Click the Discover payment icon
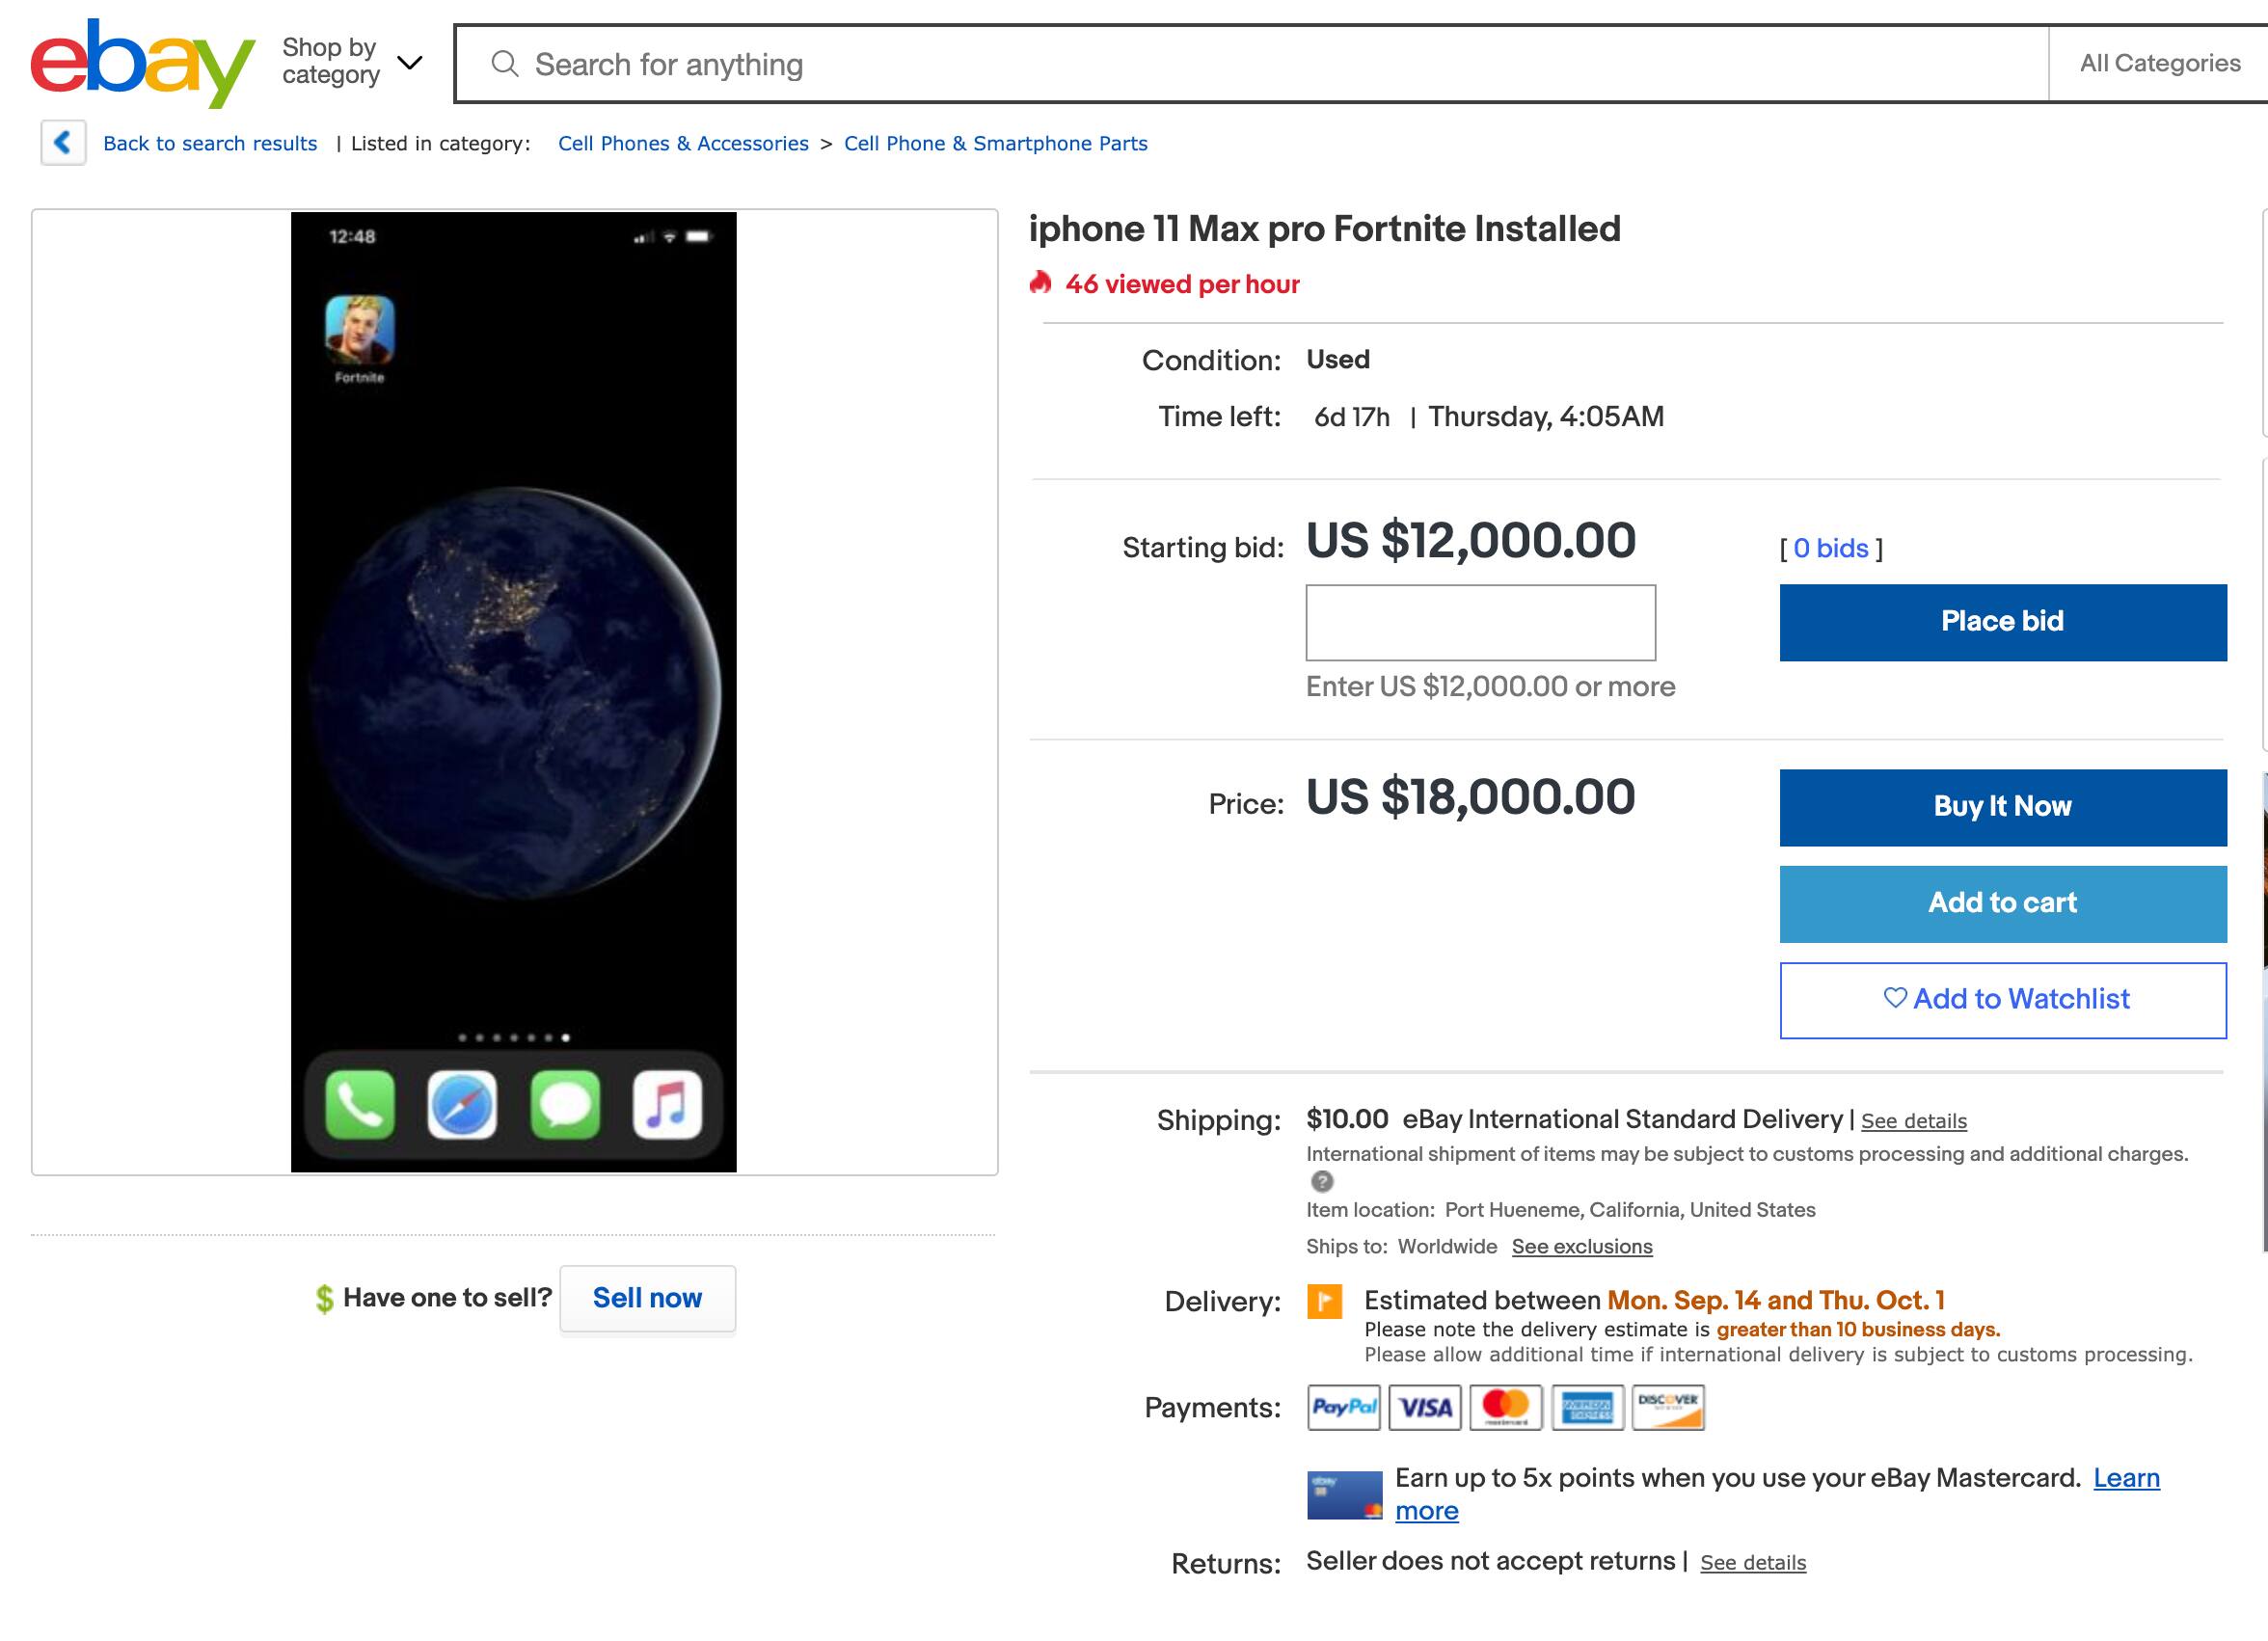Screen dimensions: 2268x1641 tap(1668, 1407)
